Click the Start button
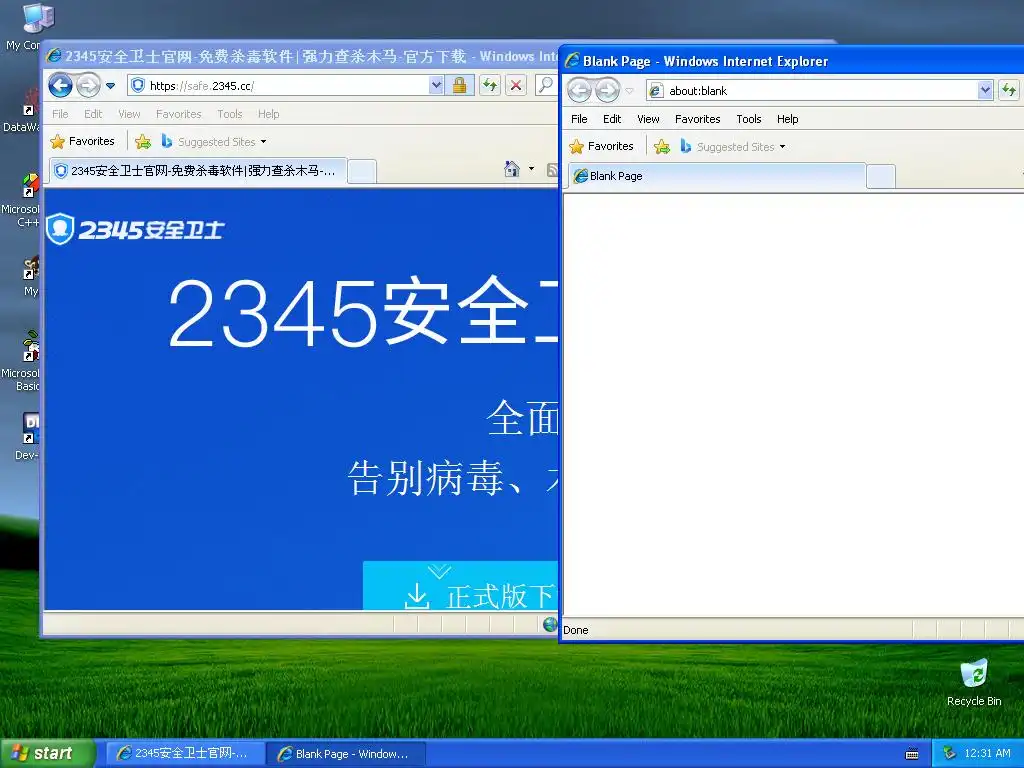Image resolution: width=1024 pixels, height=768 pixels. pyautogui.click(x=48, y=754)
